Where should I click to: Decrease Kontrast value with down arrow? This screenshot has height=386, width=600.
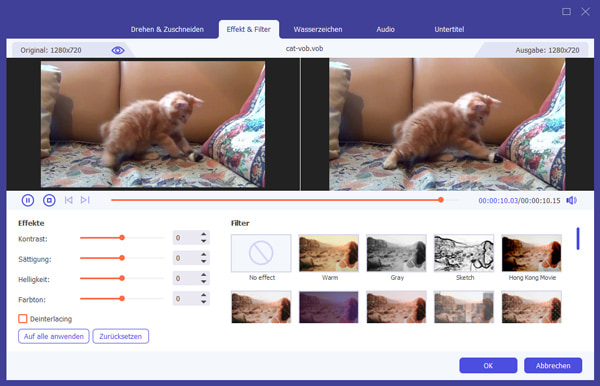pyautogui.click(x=204, y=241)
